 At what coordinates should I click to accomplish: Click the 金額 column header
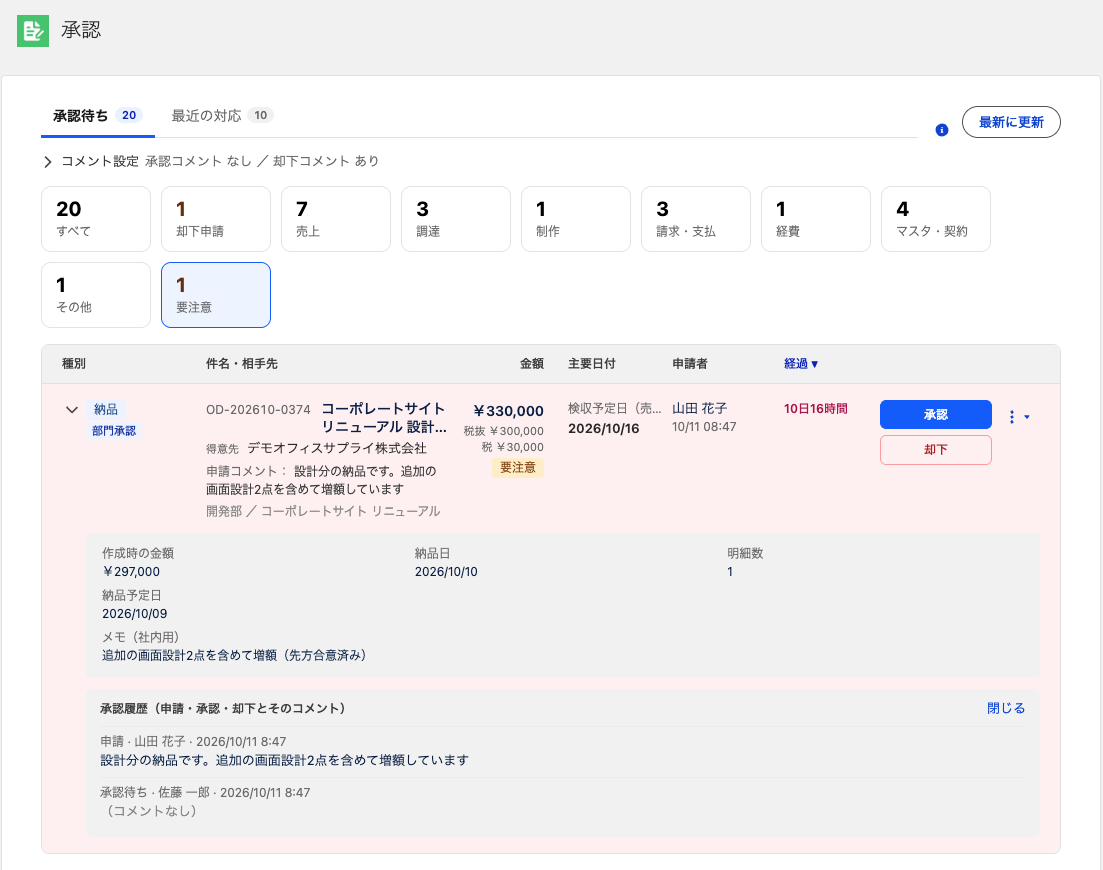(532, 364)
